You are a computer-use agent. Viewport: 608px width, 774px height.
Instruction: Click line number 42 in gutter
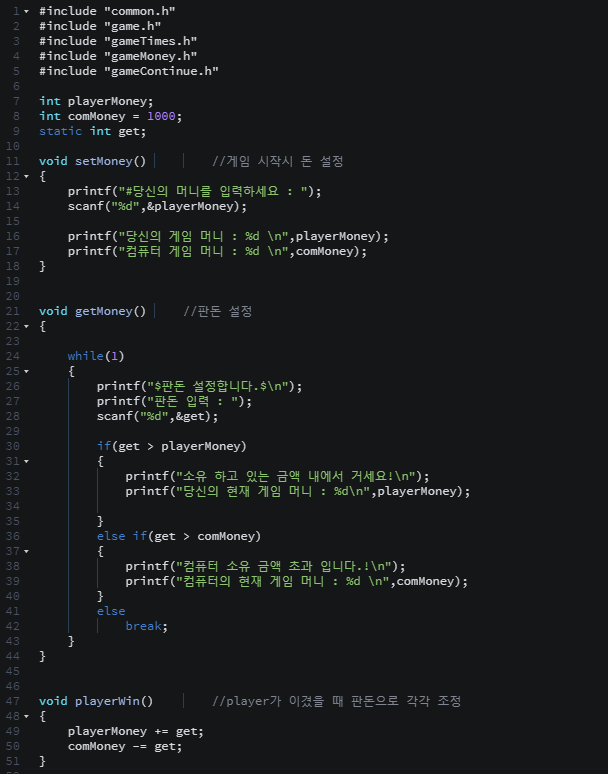pyautogui.click(x=13, y=626)
